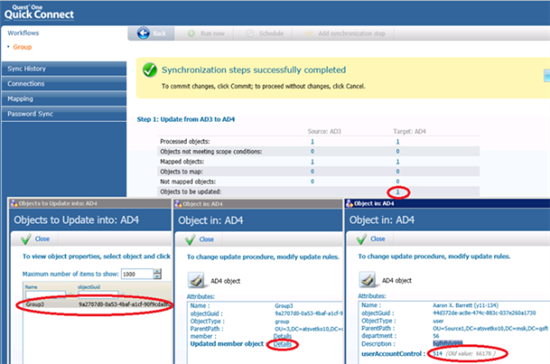Click Close checkmark icon in Objects to Update window
550x364 pixels.
click(26, 239)
